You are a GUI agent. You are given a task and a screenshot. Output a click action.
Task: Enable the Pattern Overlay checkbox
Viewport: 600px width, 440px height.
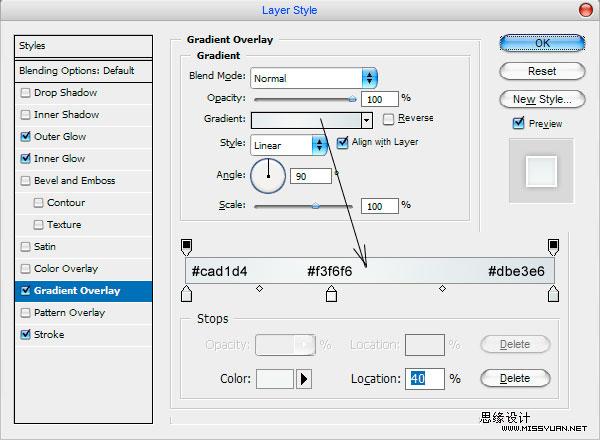click(x=25, y=313)
